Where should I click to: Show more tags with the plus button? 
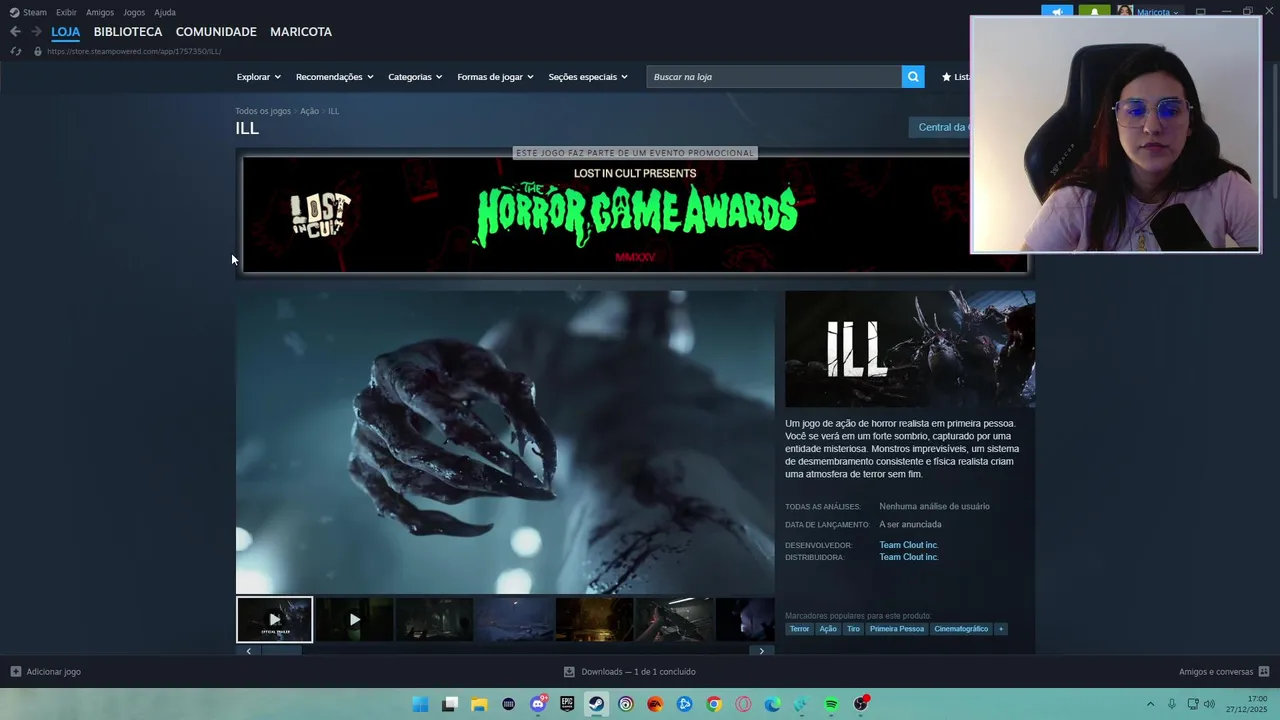point(1000,629)
